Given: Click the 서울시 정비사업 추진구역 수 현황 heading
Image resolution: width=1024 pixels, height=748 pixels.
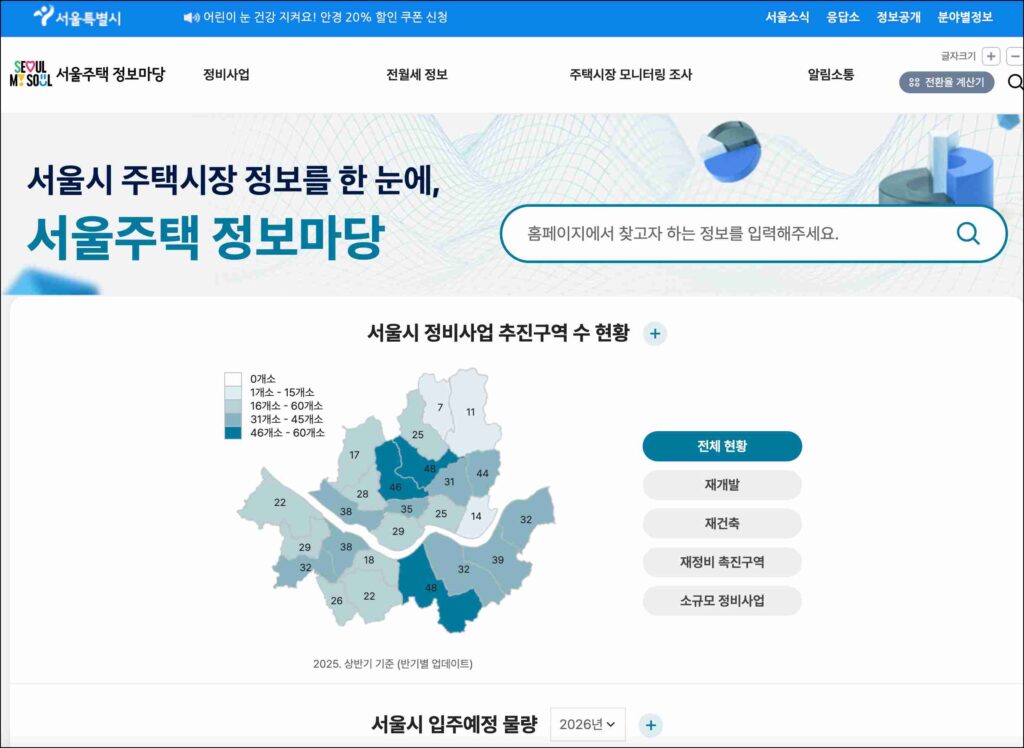Looking at the screenshot, I should click(x=498, y=333).
